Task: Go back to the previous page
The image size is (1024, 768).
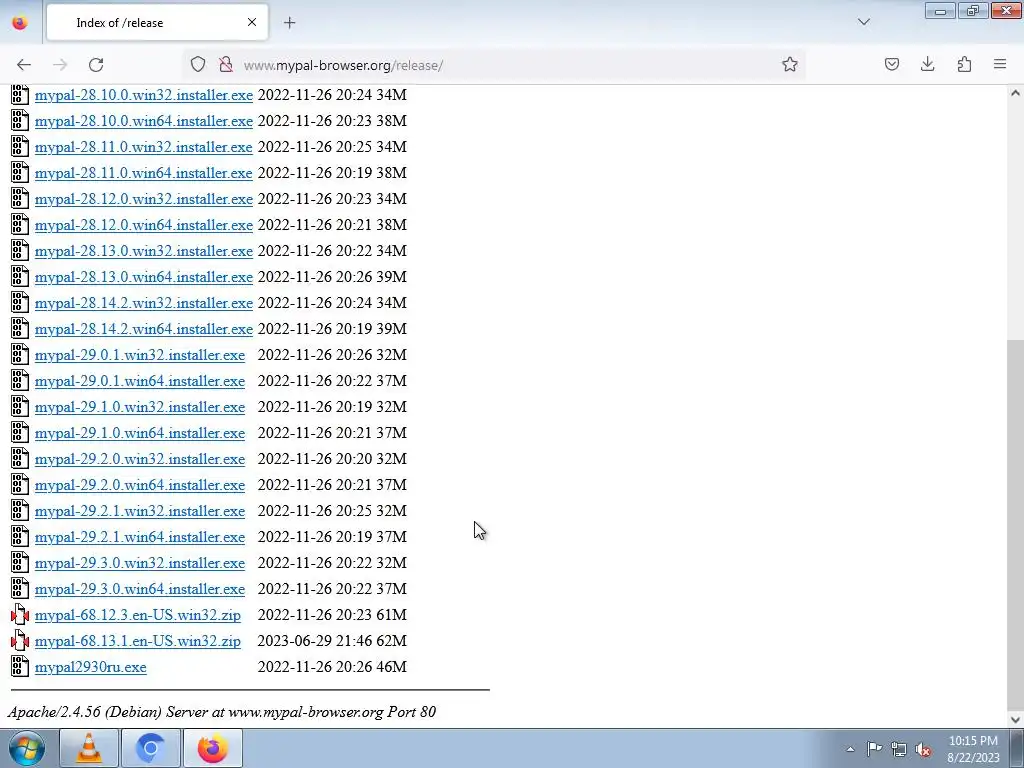Action: coord(24,65)
